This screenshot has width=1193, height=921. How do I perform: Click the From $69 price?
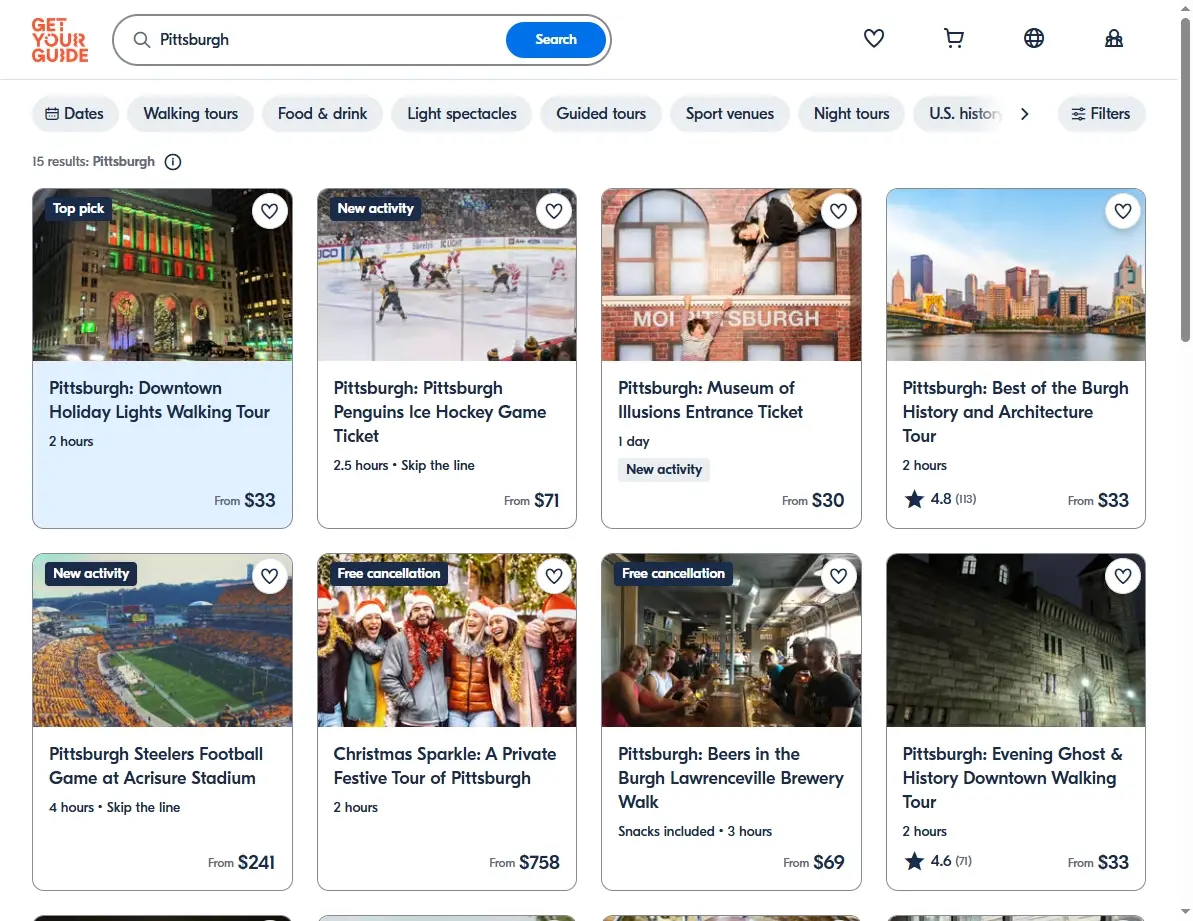[x=813, y=862]
